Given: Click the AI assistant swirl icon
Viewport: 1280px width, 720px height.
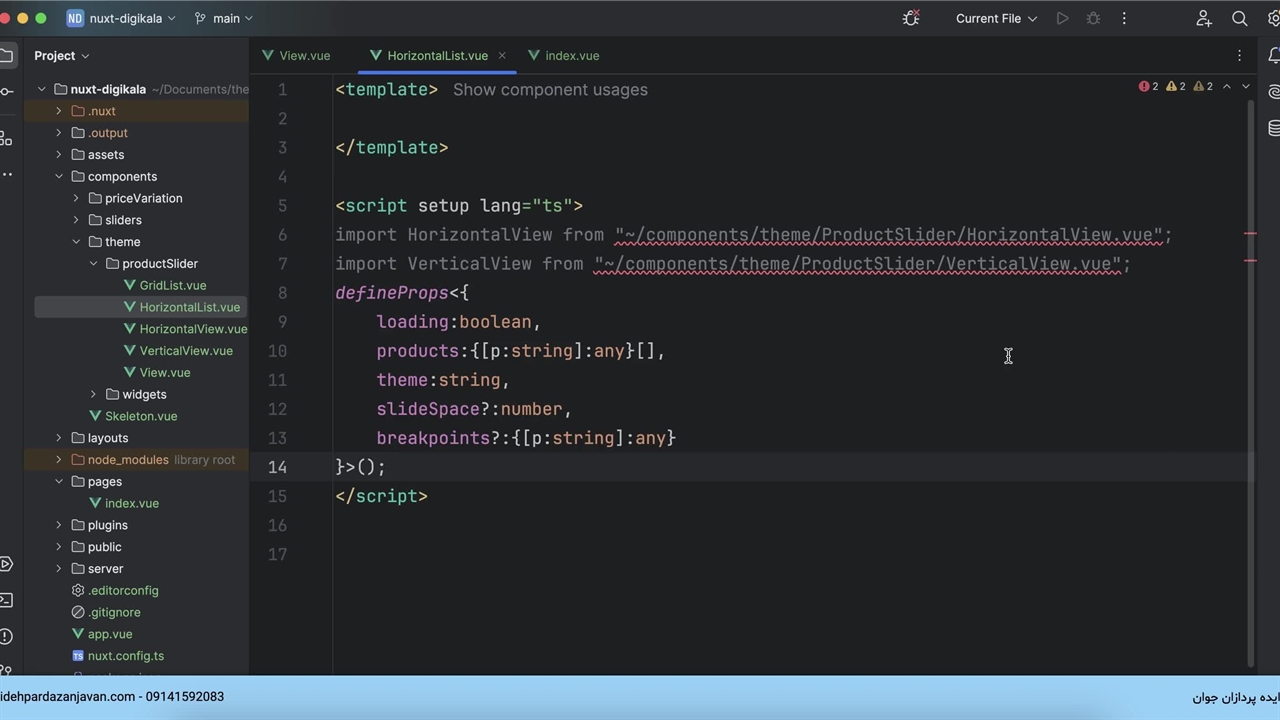Looking at the screenshot, I should (1274, 92).
